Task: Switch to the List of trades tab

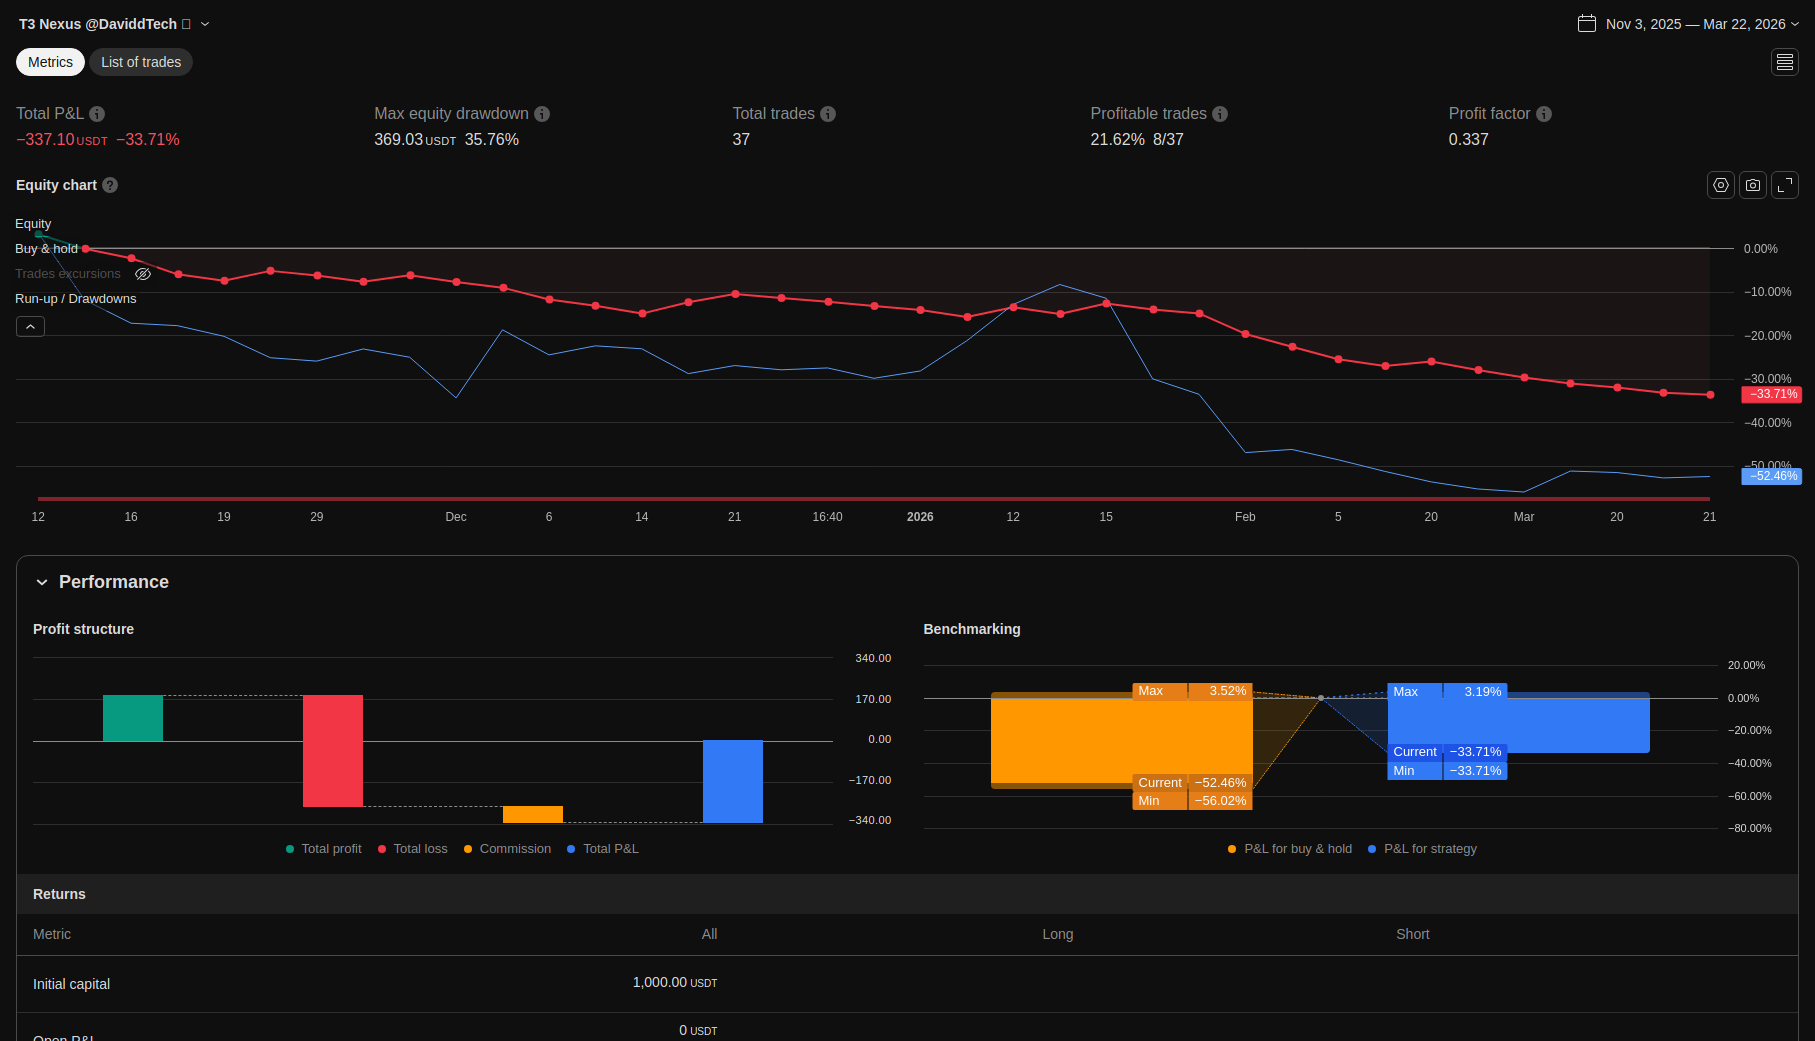Action: (x=141, y=62)
